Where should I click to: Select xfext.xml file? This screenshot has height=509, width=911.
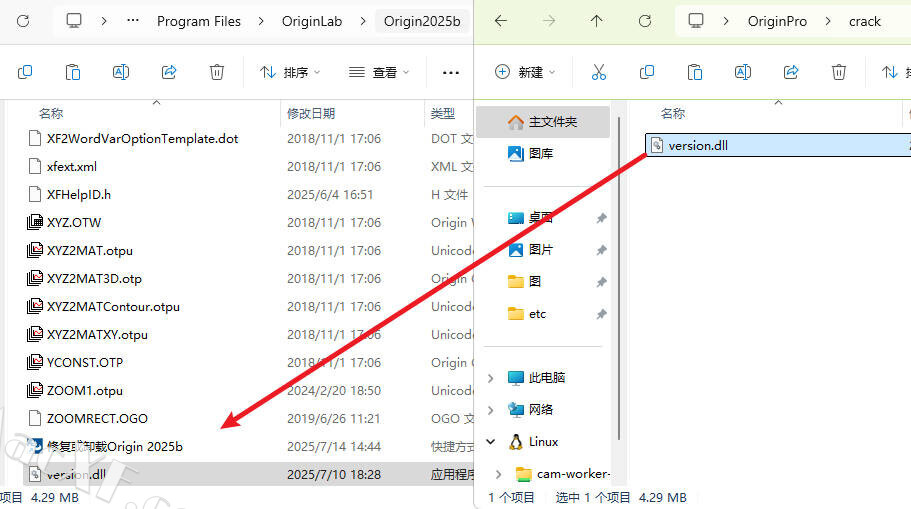point(71,166)
